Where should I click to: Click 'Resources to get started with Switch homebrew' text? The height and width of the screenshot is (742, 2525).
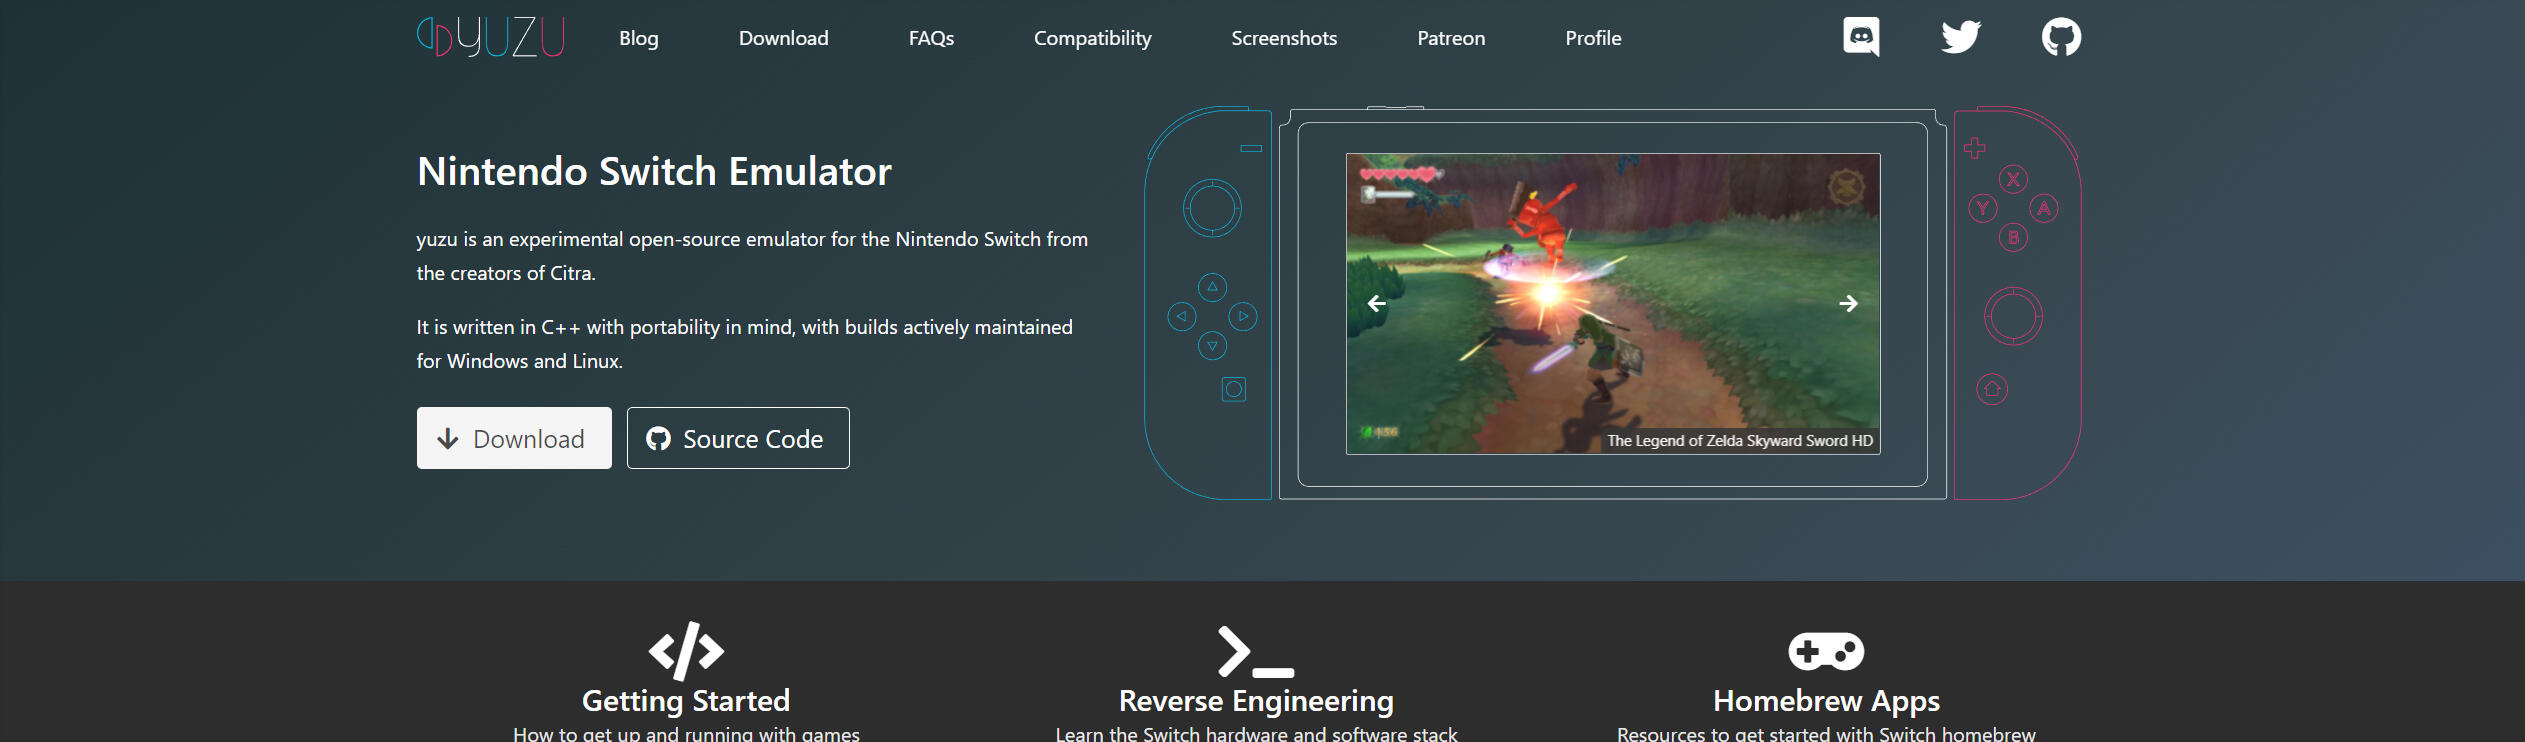coord(1826,733)
